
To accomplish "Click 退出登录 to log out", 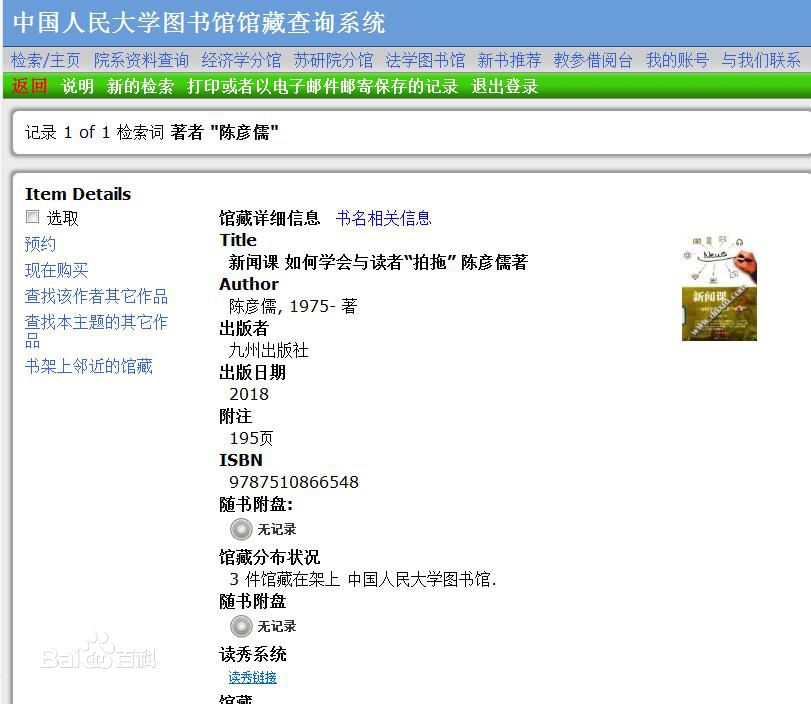I will click(505, 86).
